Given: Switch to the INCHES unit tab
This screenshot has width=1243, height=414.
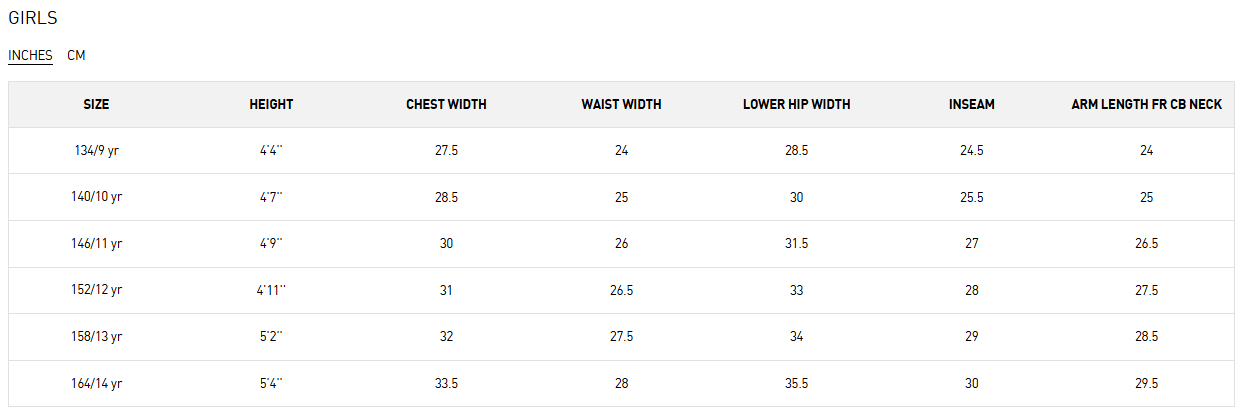Looking at the screenshot, I should pyautogui.click(x=30, y=56).
